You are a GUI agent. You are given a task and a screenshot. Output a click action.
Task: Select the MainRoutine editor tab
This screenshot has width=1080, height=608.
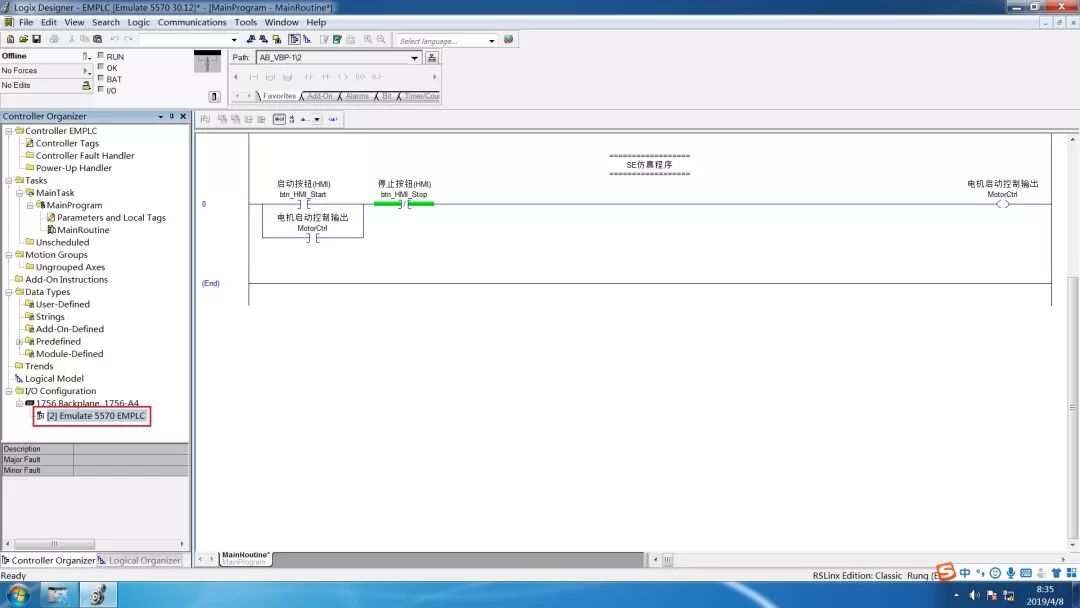pyautogui.click(x=245, y=558)
